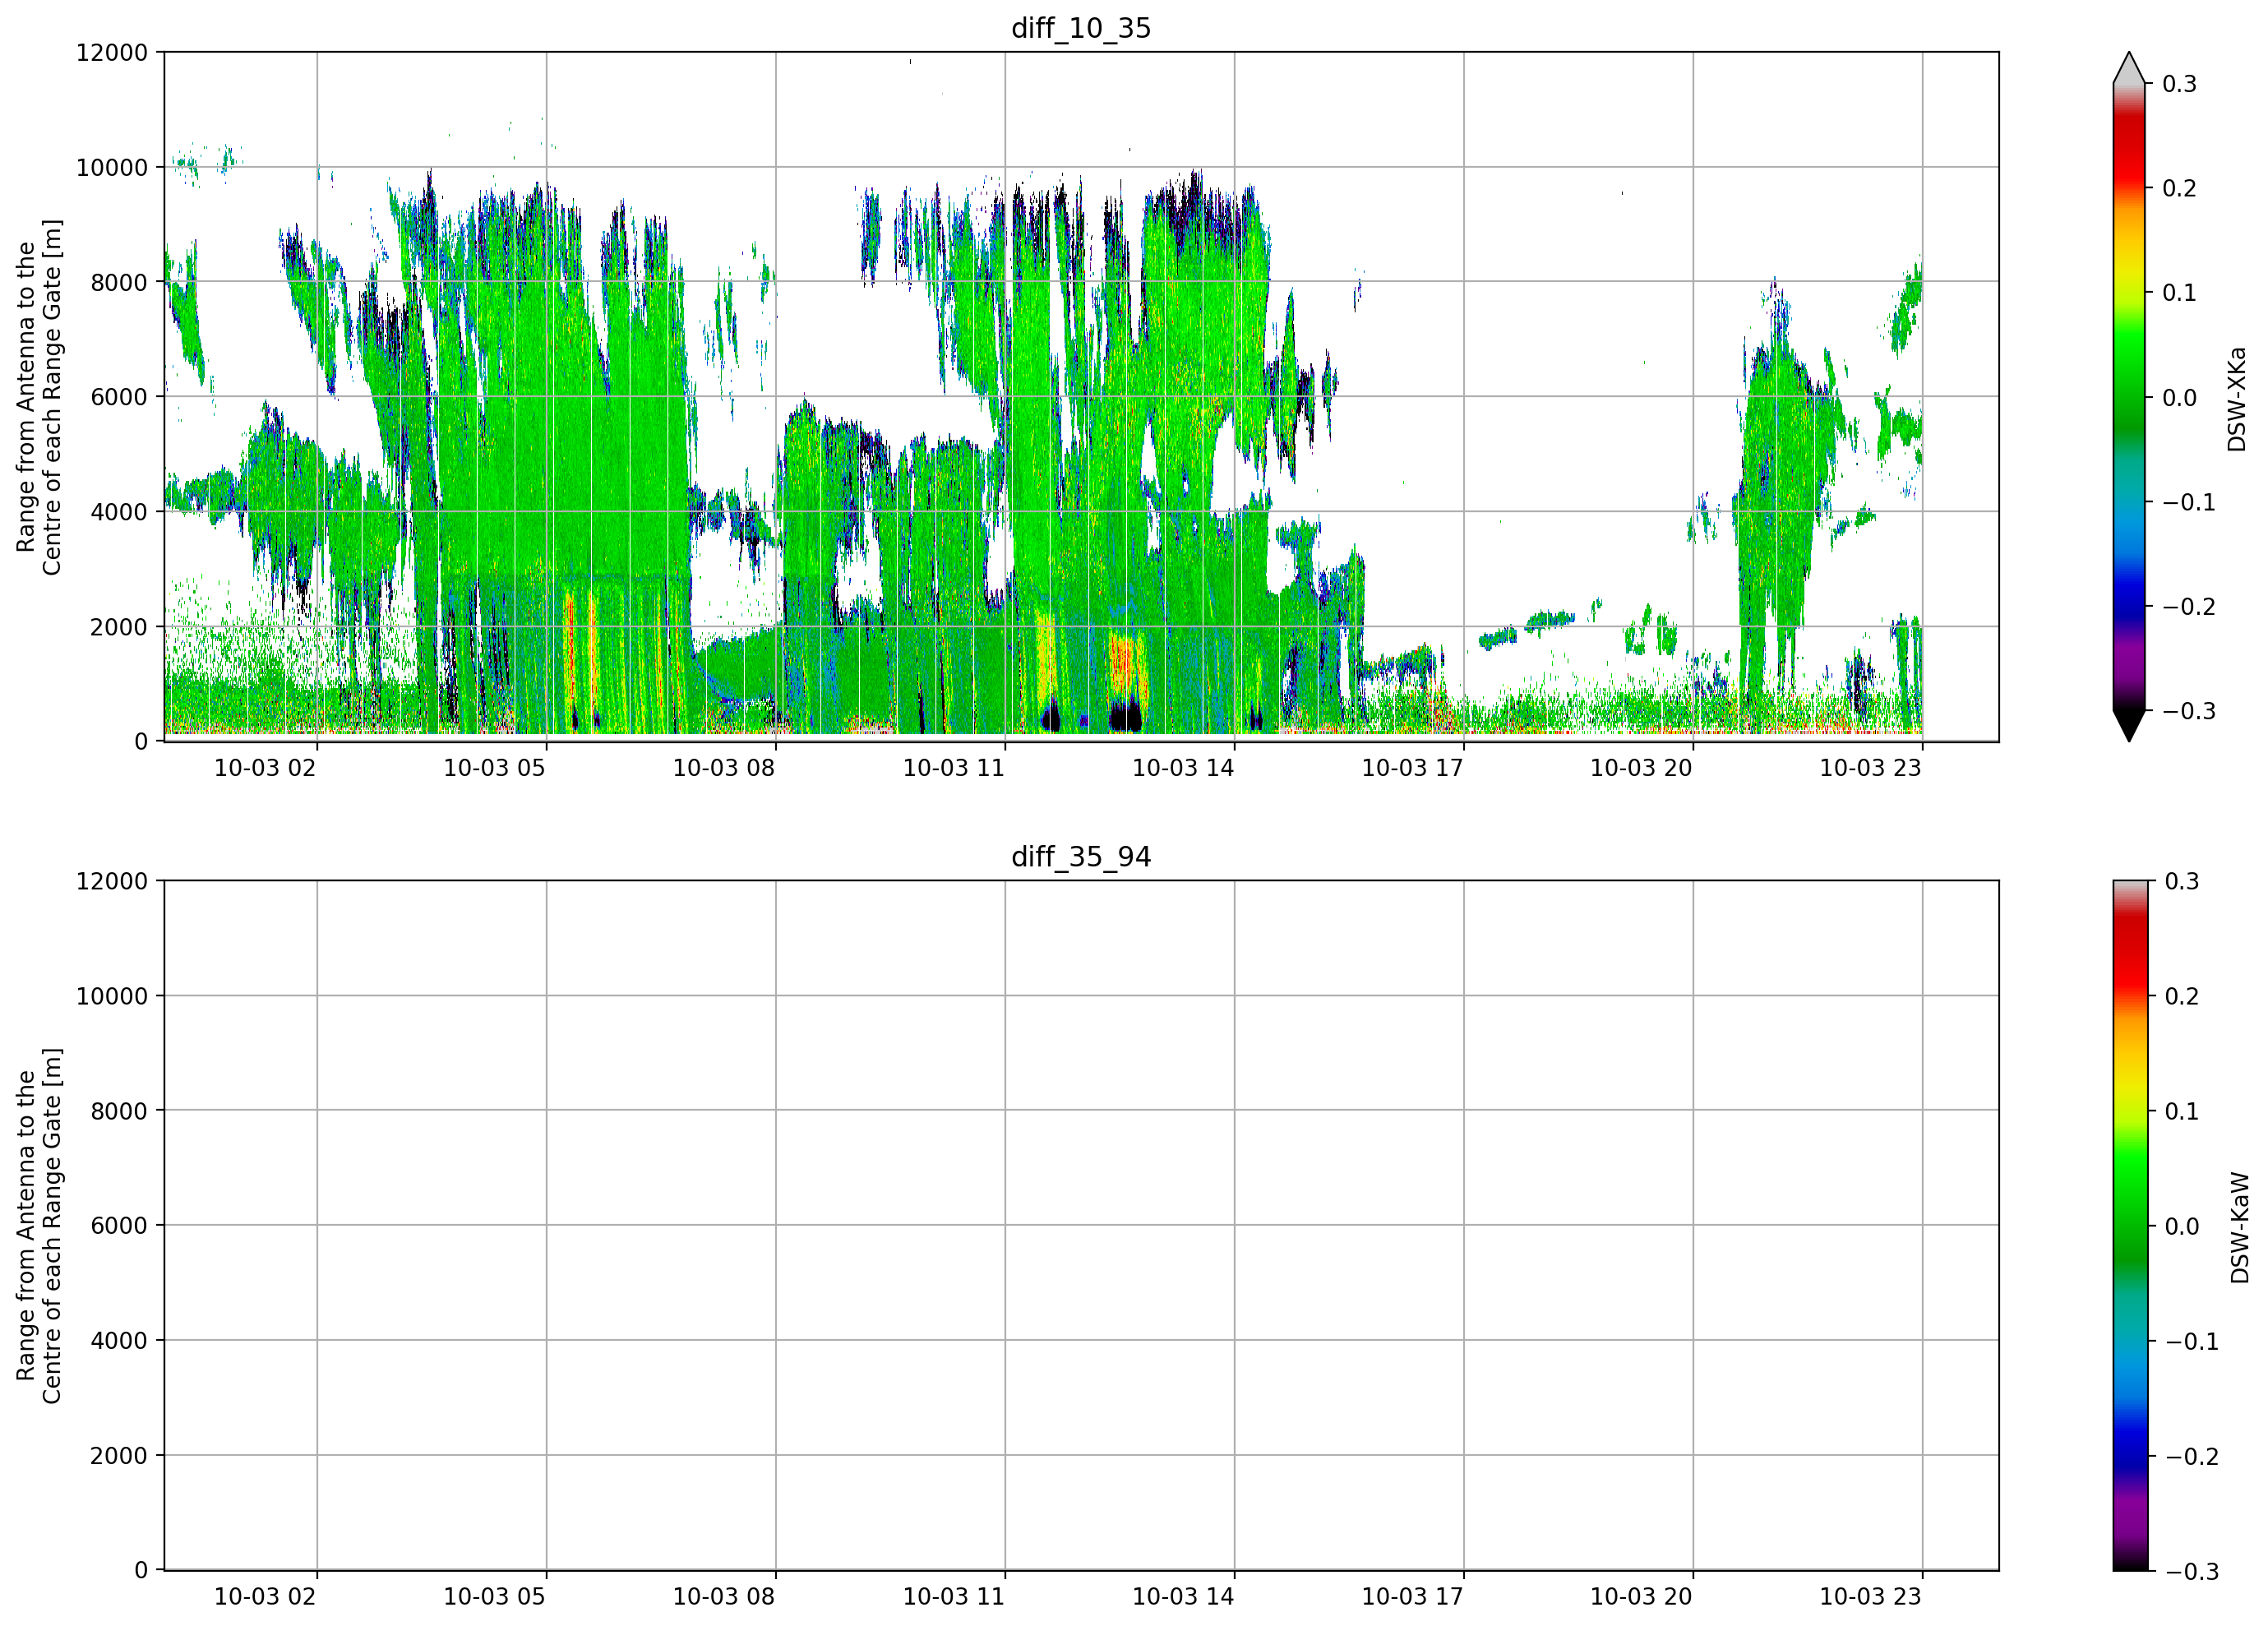The height and width of the screenshot is (1626, 2268).
Task: Click the 0.0 tick on DSW-KaW colorbar
Action: [2182, 1226]
